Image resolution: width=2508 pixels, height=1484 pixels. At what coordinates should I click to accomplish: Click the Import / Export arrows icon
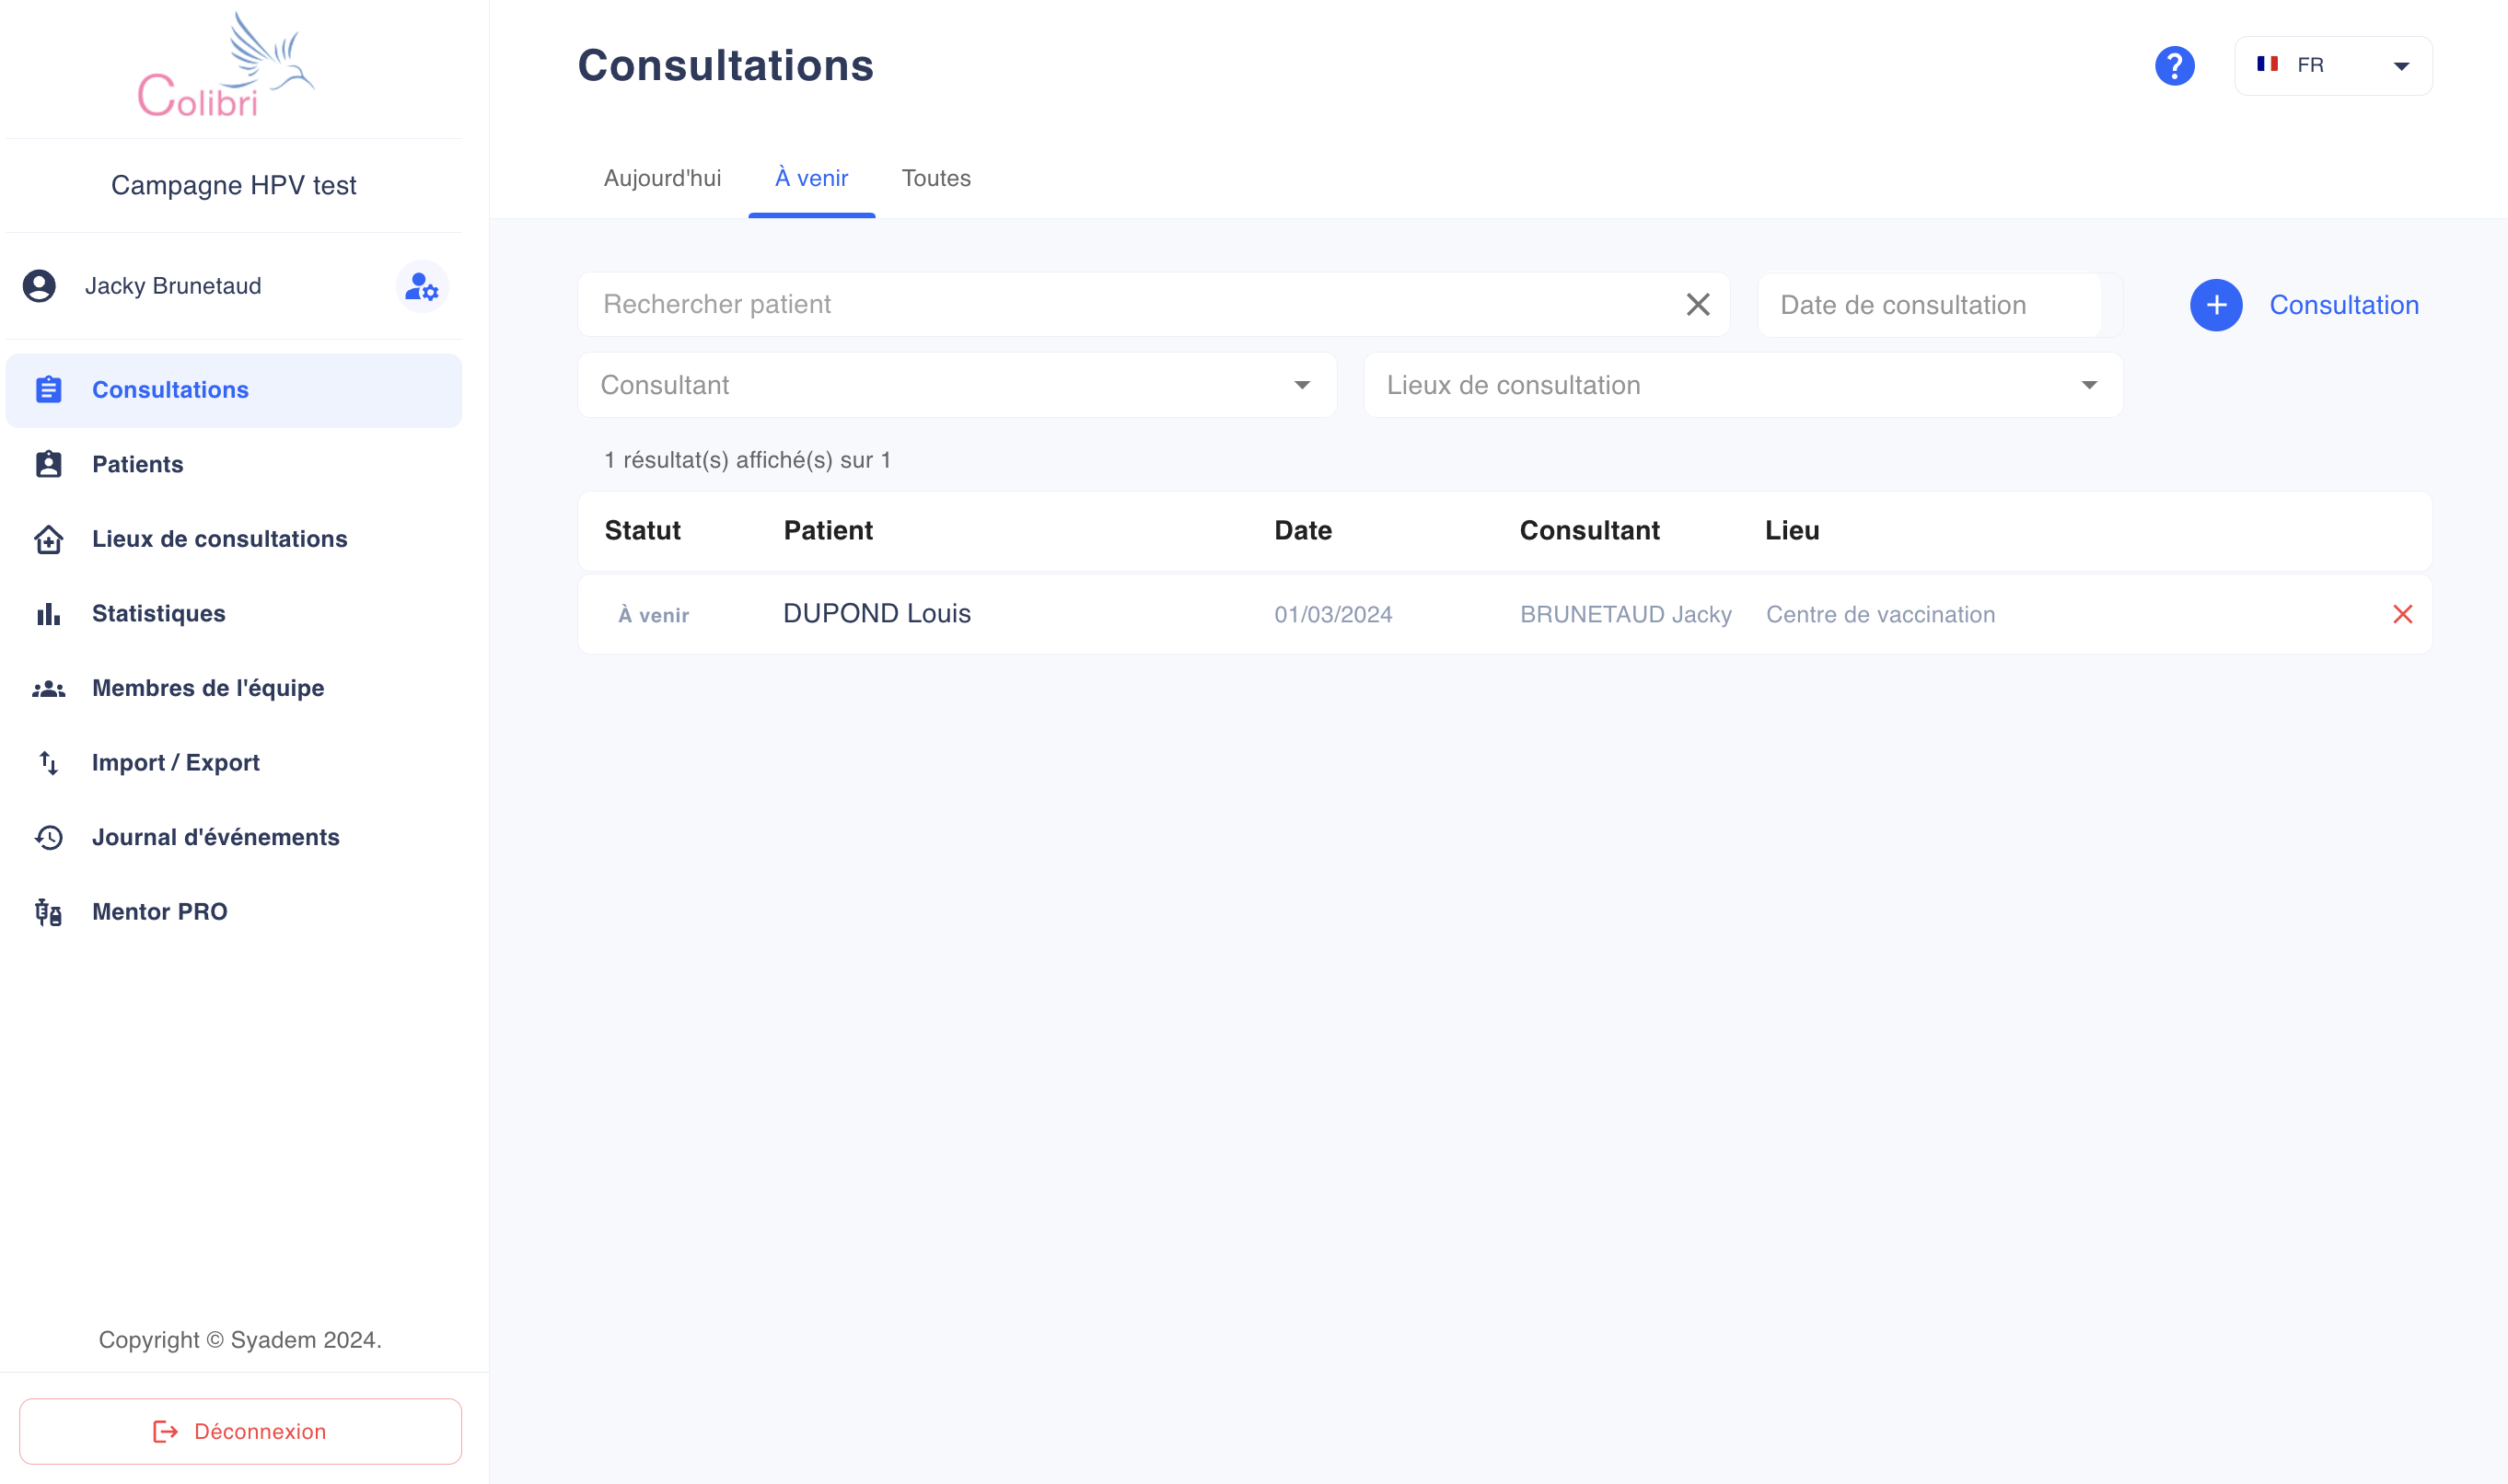point(49,763)
